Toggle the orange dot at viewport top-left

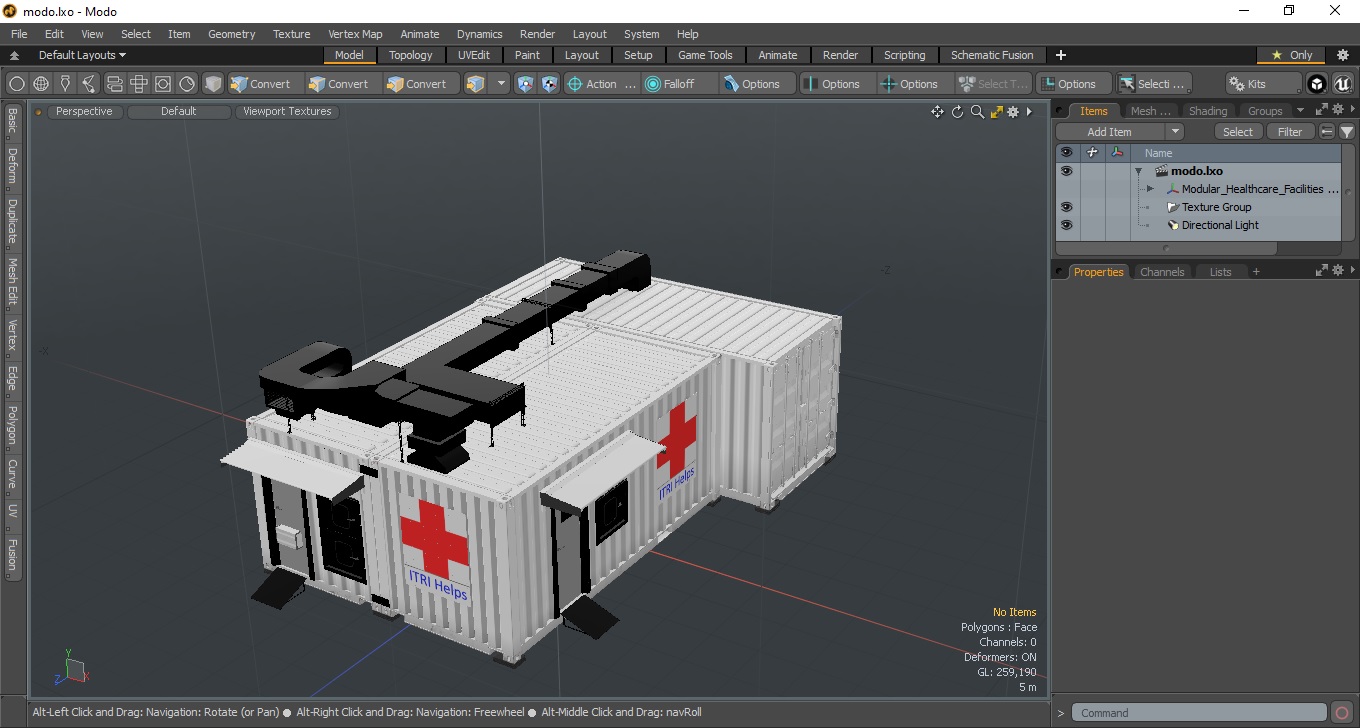pos(39,112)
